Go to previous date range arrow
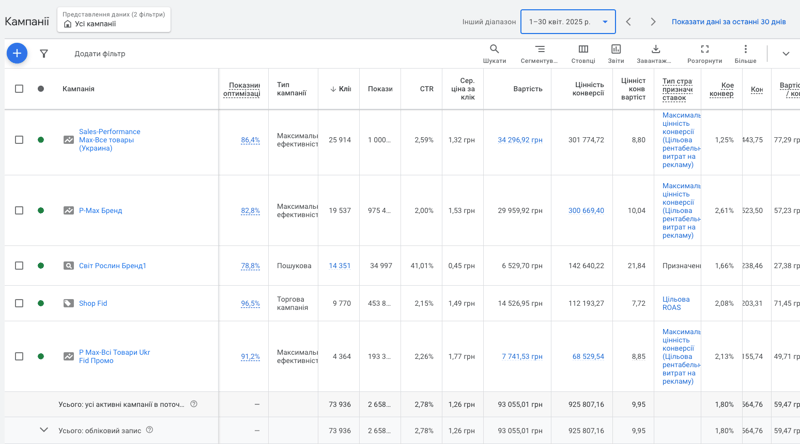Screen dimensions: 800x444 coord(629,22)
